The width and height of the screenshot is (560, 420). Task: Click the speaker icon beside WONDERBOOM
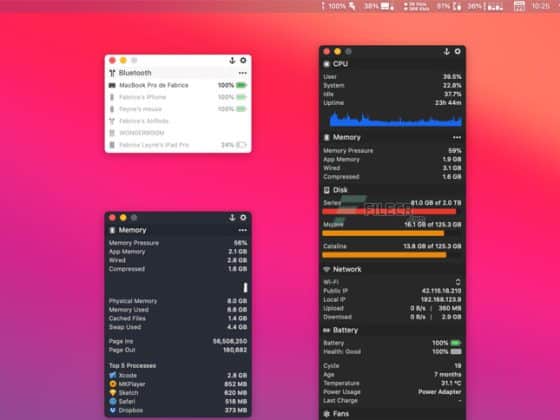click(112, 133)
